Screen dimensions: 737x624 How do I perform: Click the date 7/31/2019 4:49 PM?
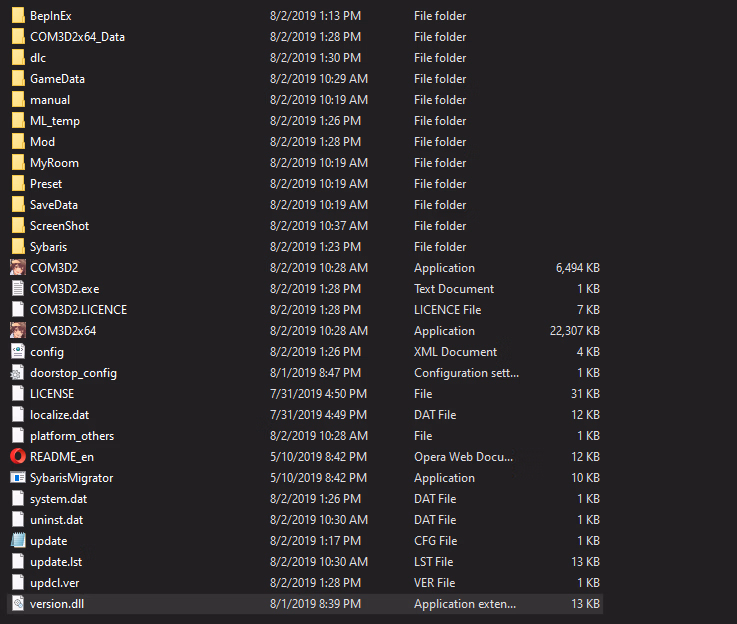coord(318,415)
